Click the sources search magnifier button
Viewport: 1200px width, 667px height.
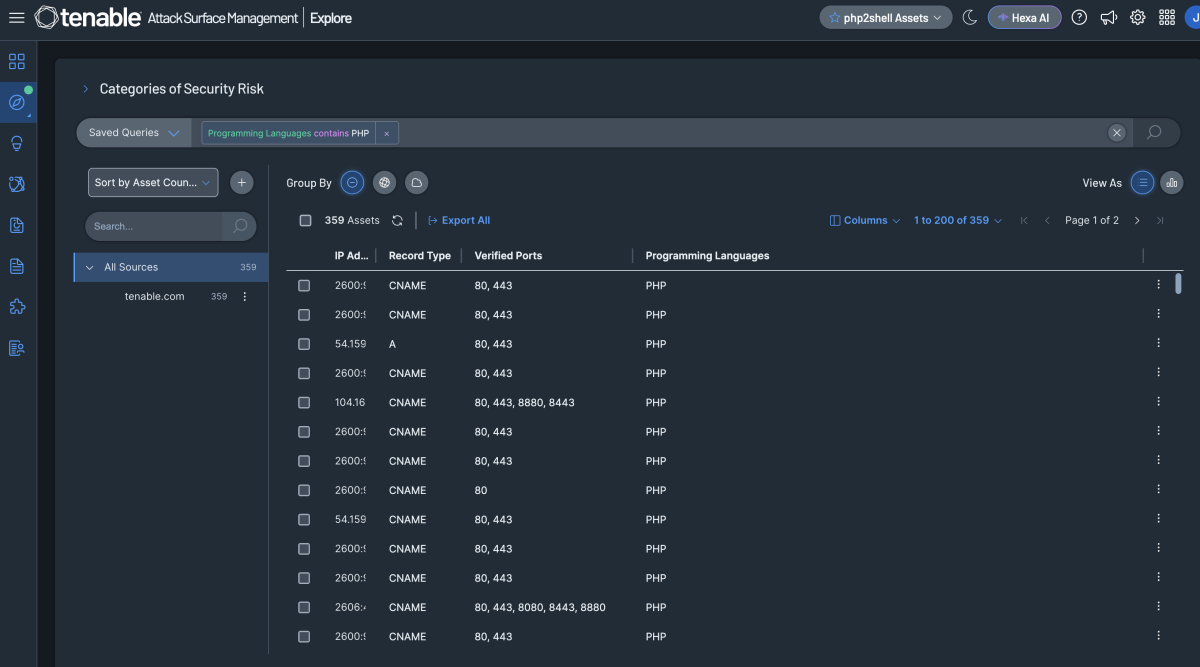[240, 226]
